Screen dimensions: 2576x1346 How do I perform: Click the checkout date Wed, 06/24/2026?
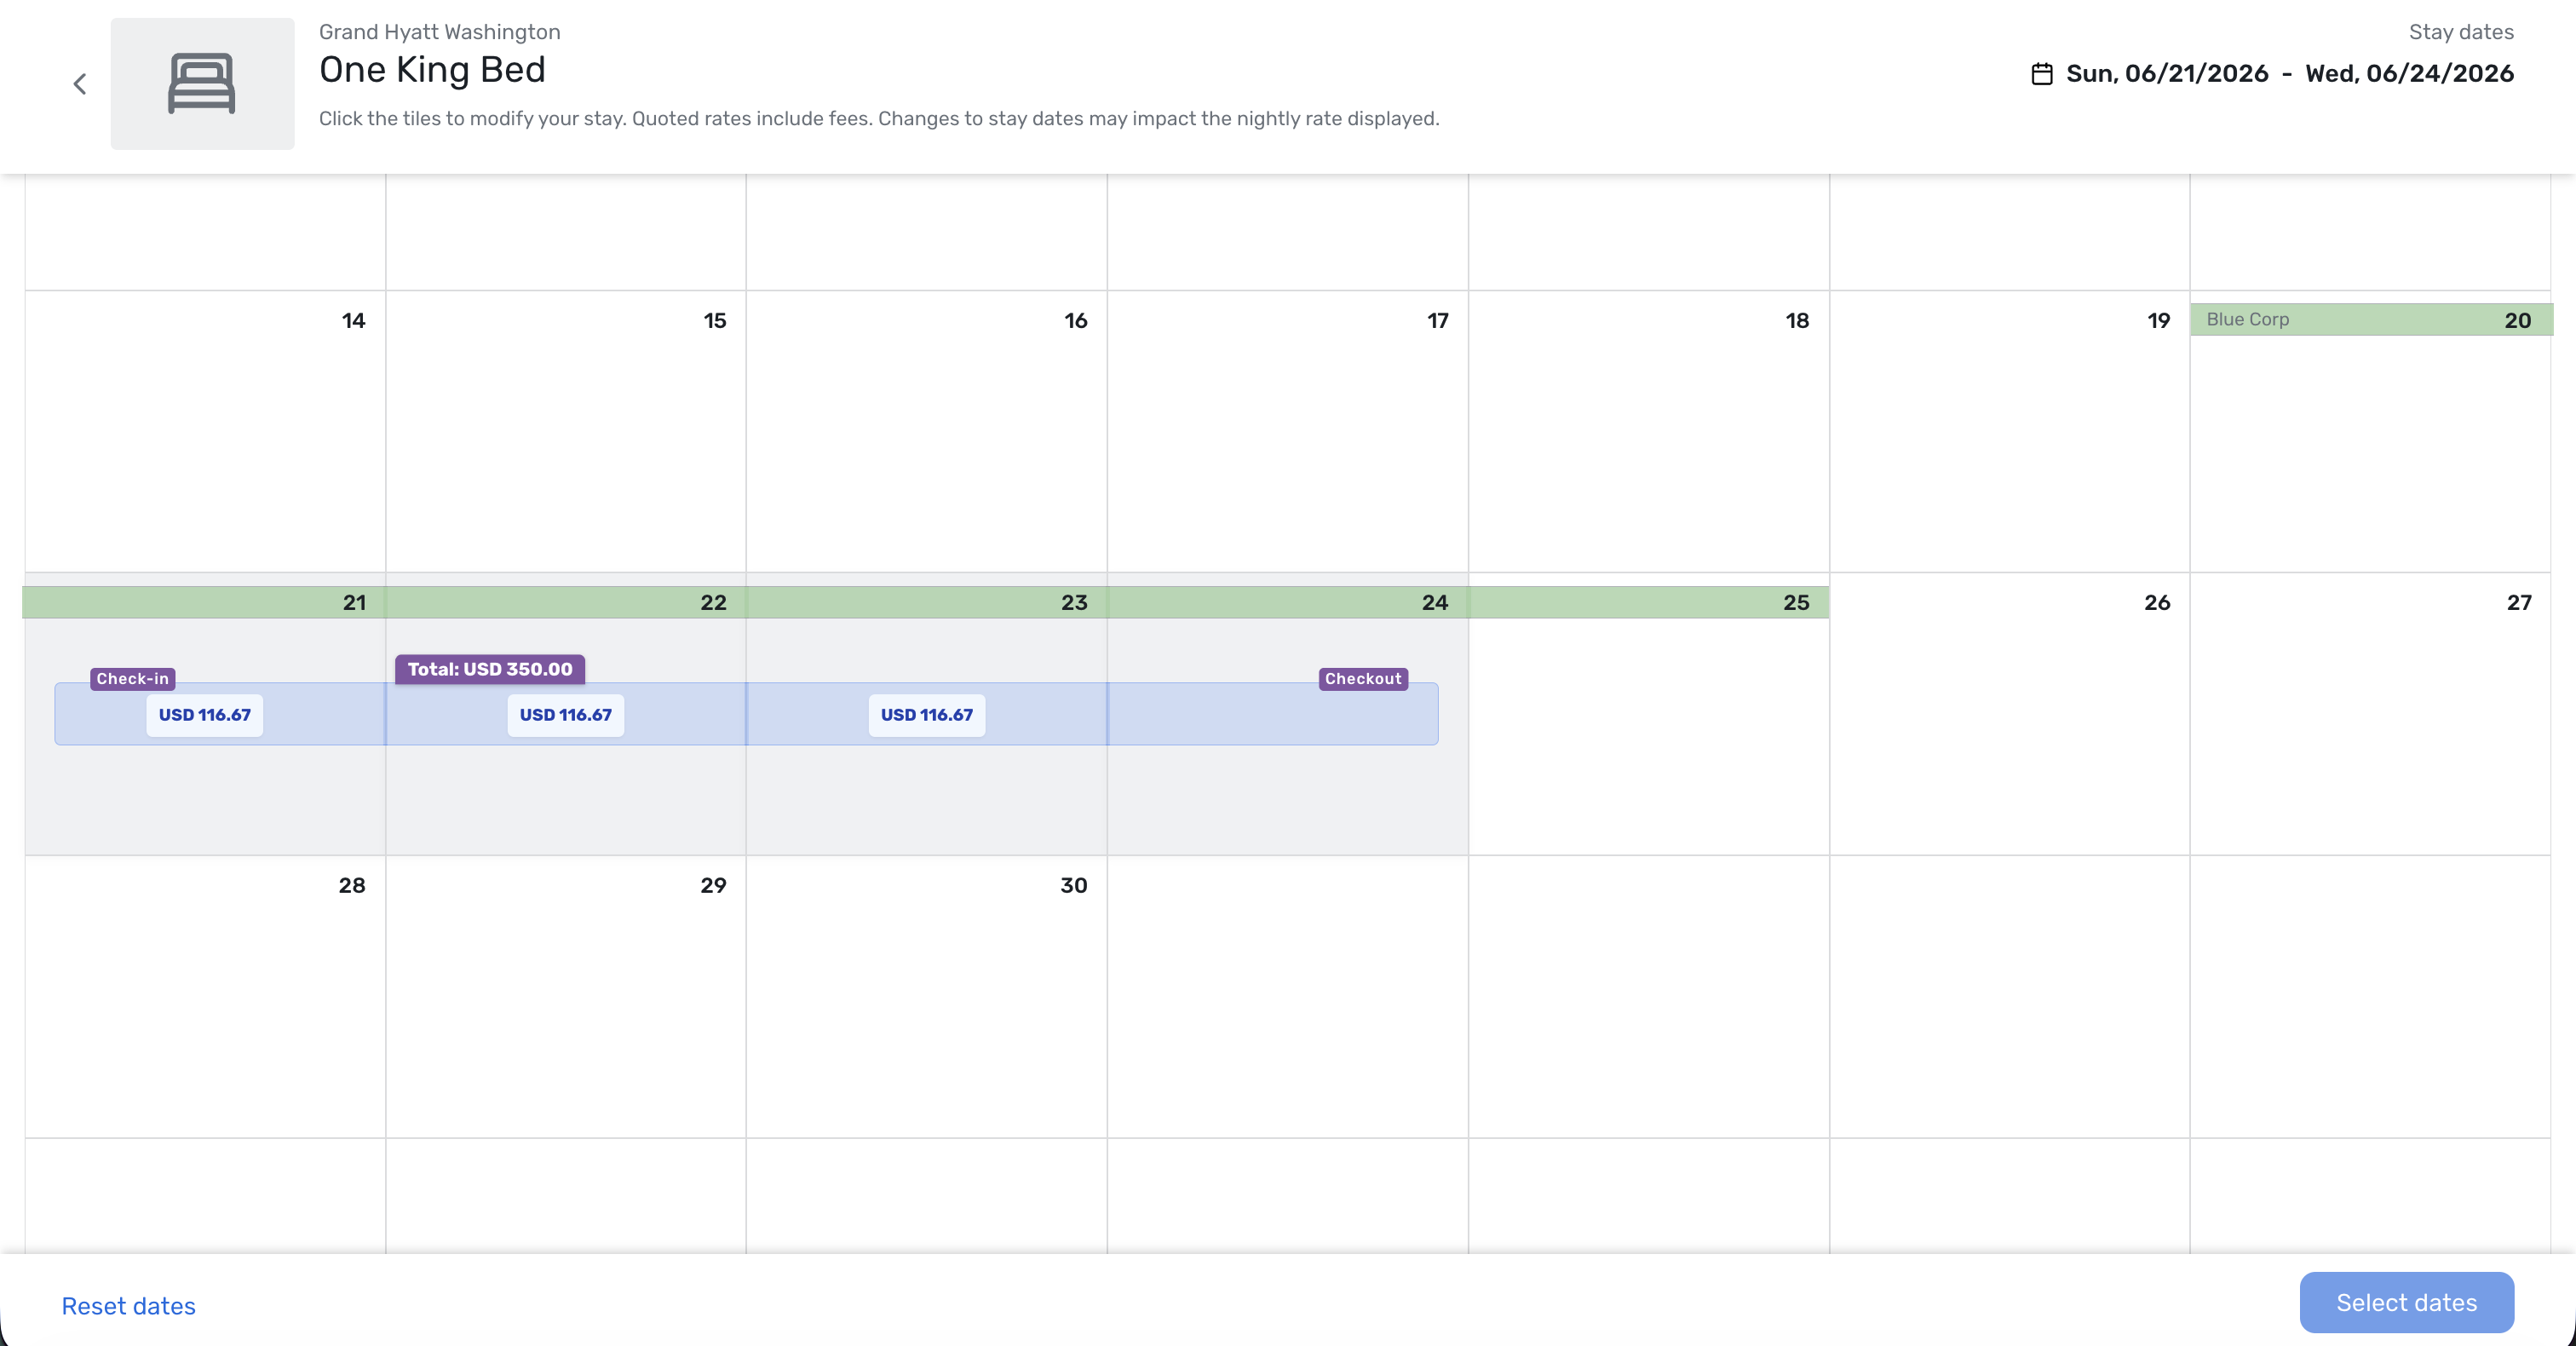2409,74
